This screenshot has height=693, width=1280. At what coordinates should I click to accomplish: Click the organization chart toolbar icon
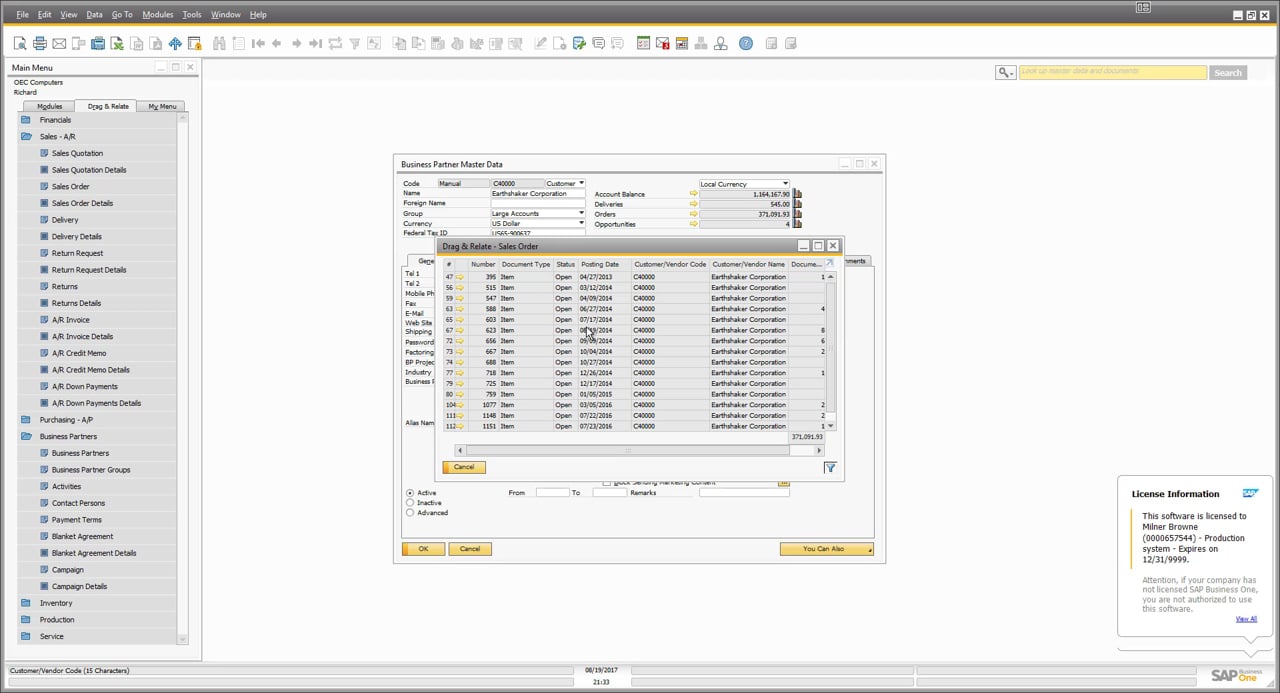click(x=701, y=43)
